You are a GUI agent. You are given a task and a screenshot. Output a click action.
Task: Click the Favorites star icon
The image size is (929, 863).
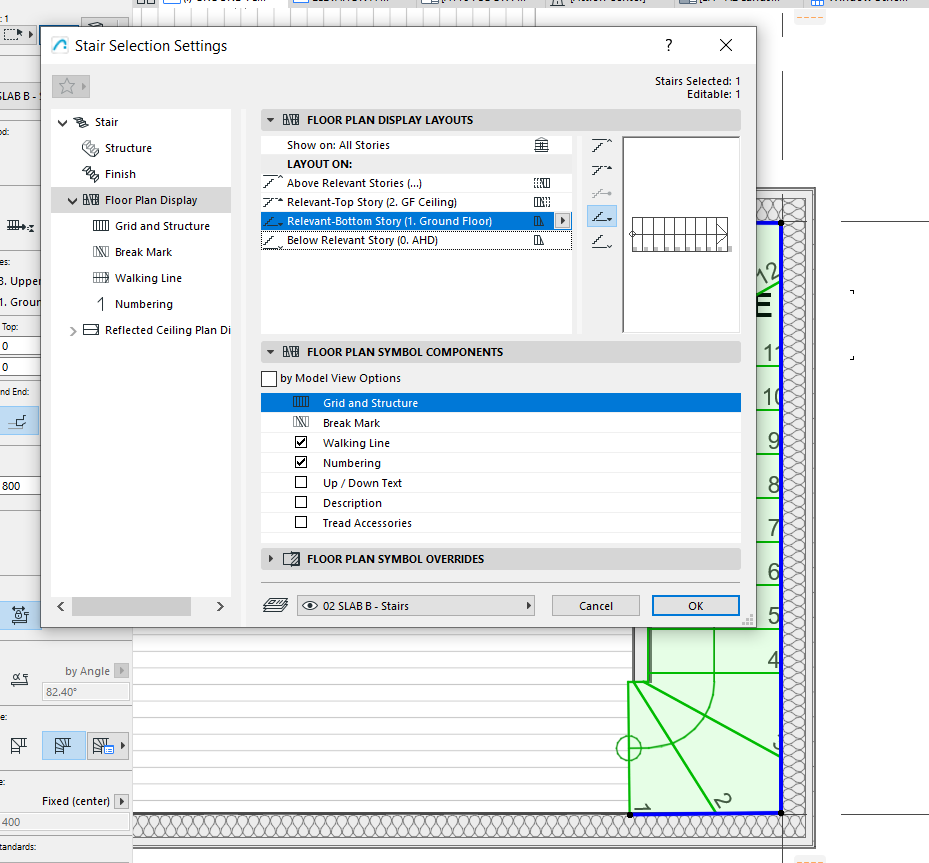click(x=67, y=86)
